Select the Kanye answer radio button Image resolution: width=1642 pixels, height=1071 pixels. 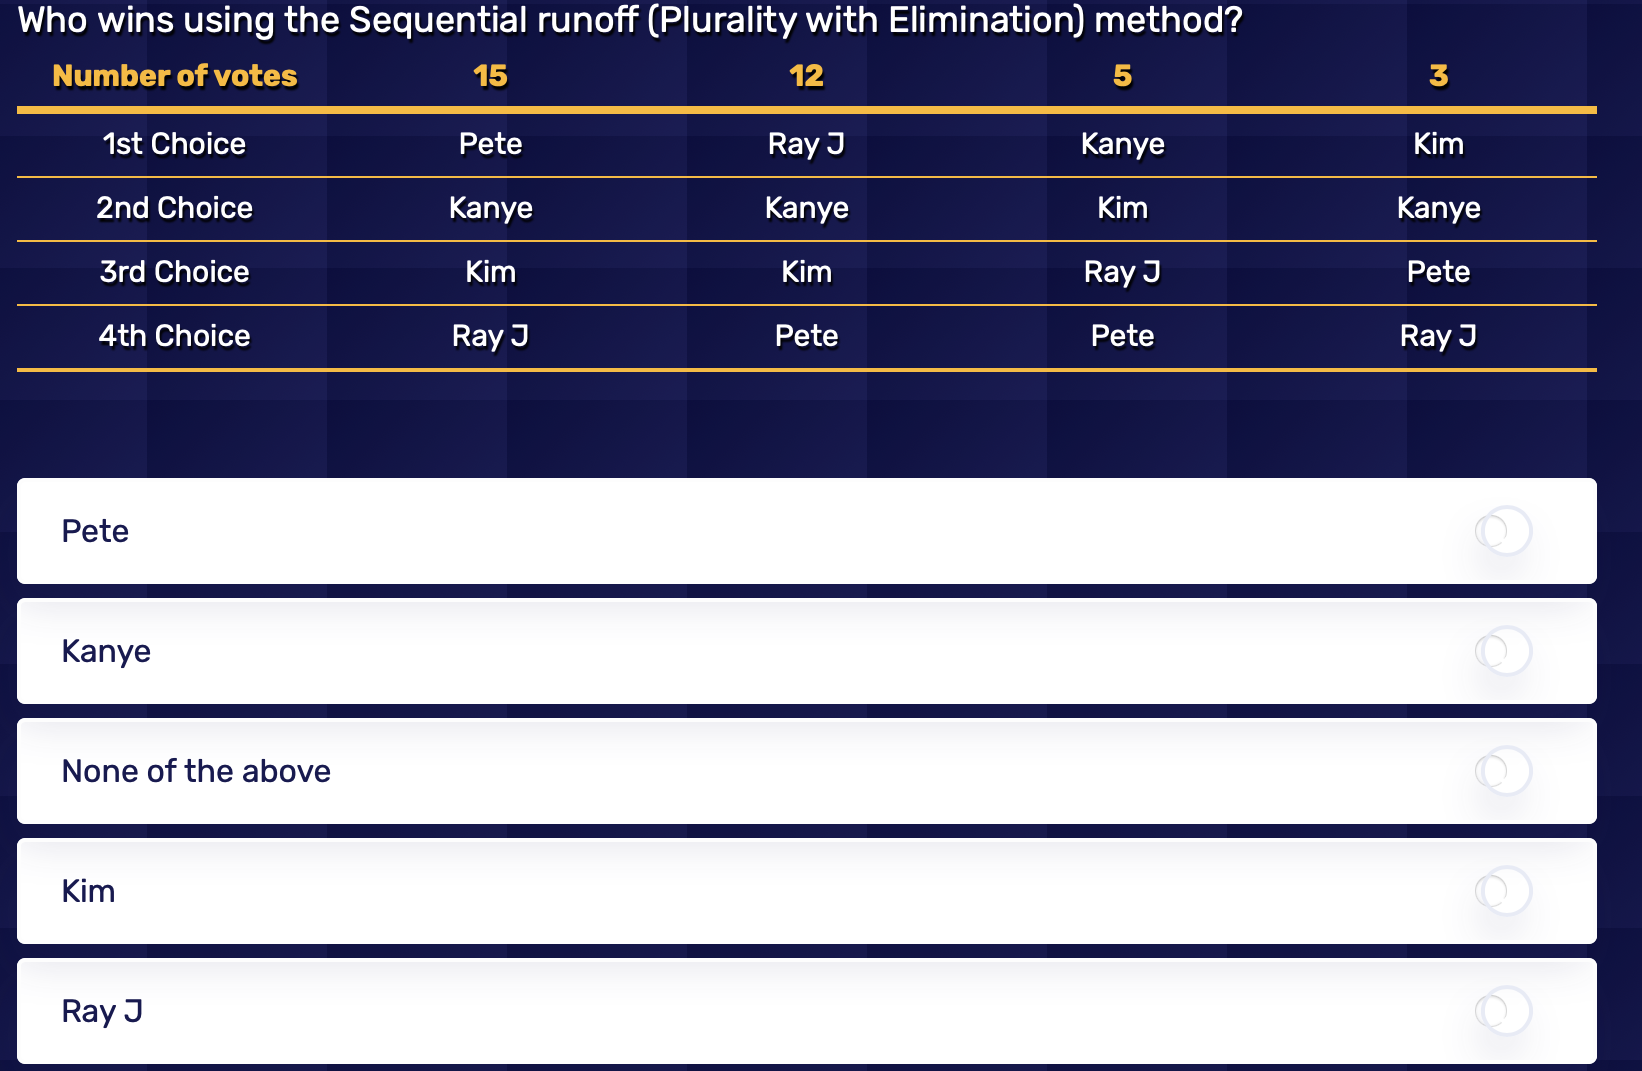[1503, 651]
